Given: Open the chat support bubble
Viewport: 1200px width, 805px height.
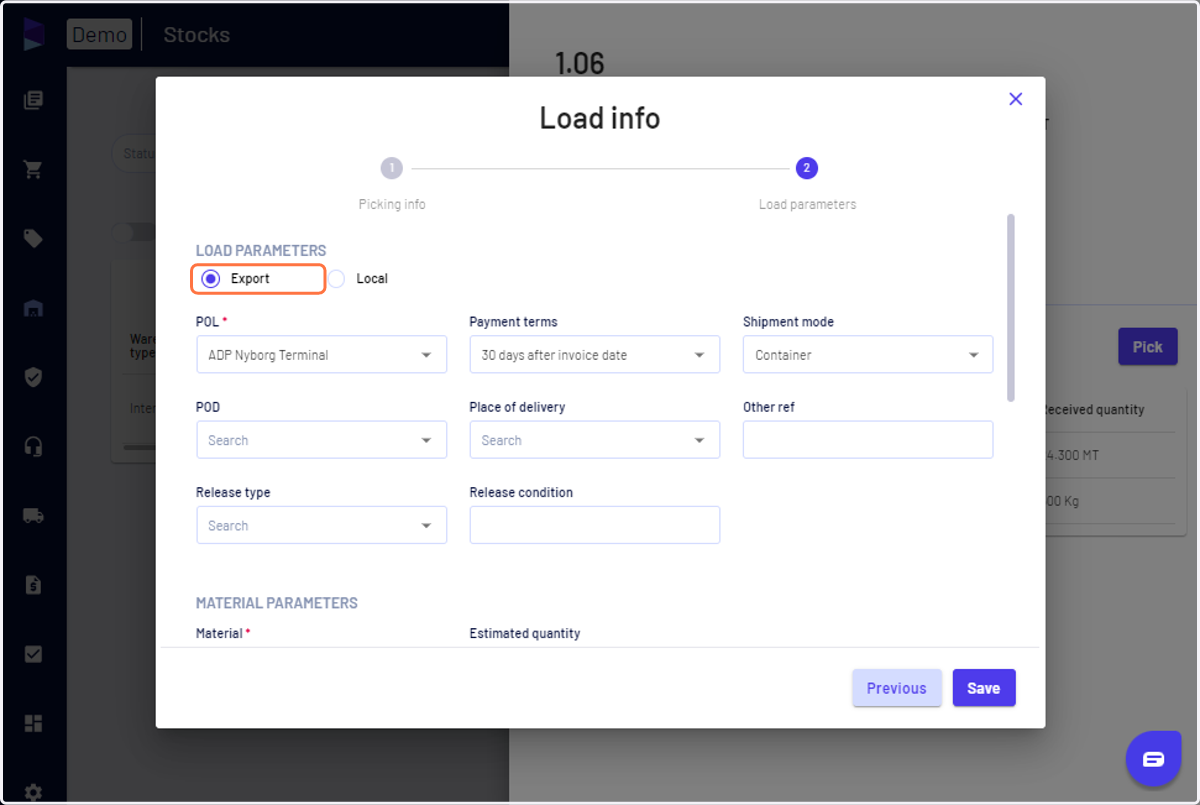Looking at the screenshot, I should pyautogui.click(x=1153, y=759).
